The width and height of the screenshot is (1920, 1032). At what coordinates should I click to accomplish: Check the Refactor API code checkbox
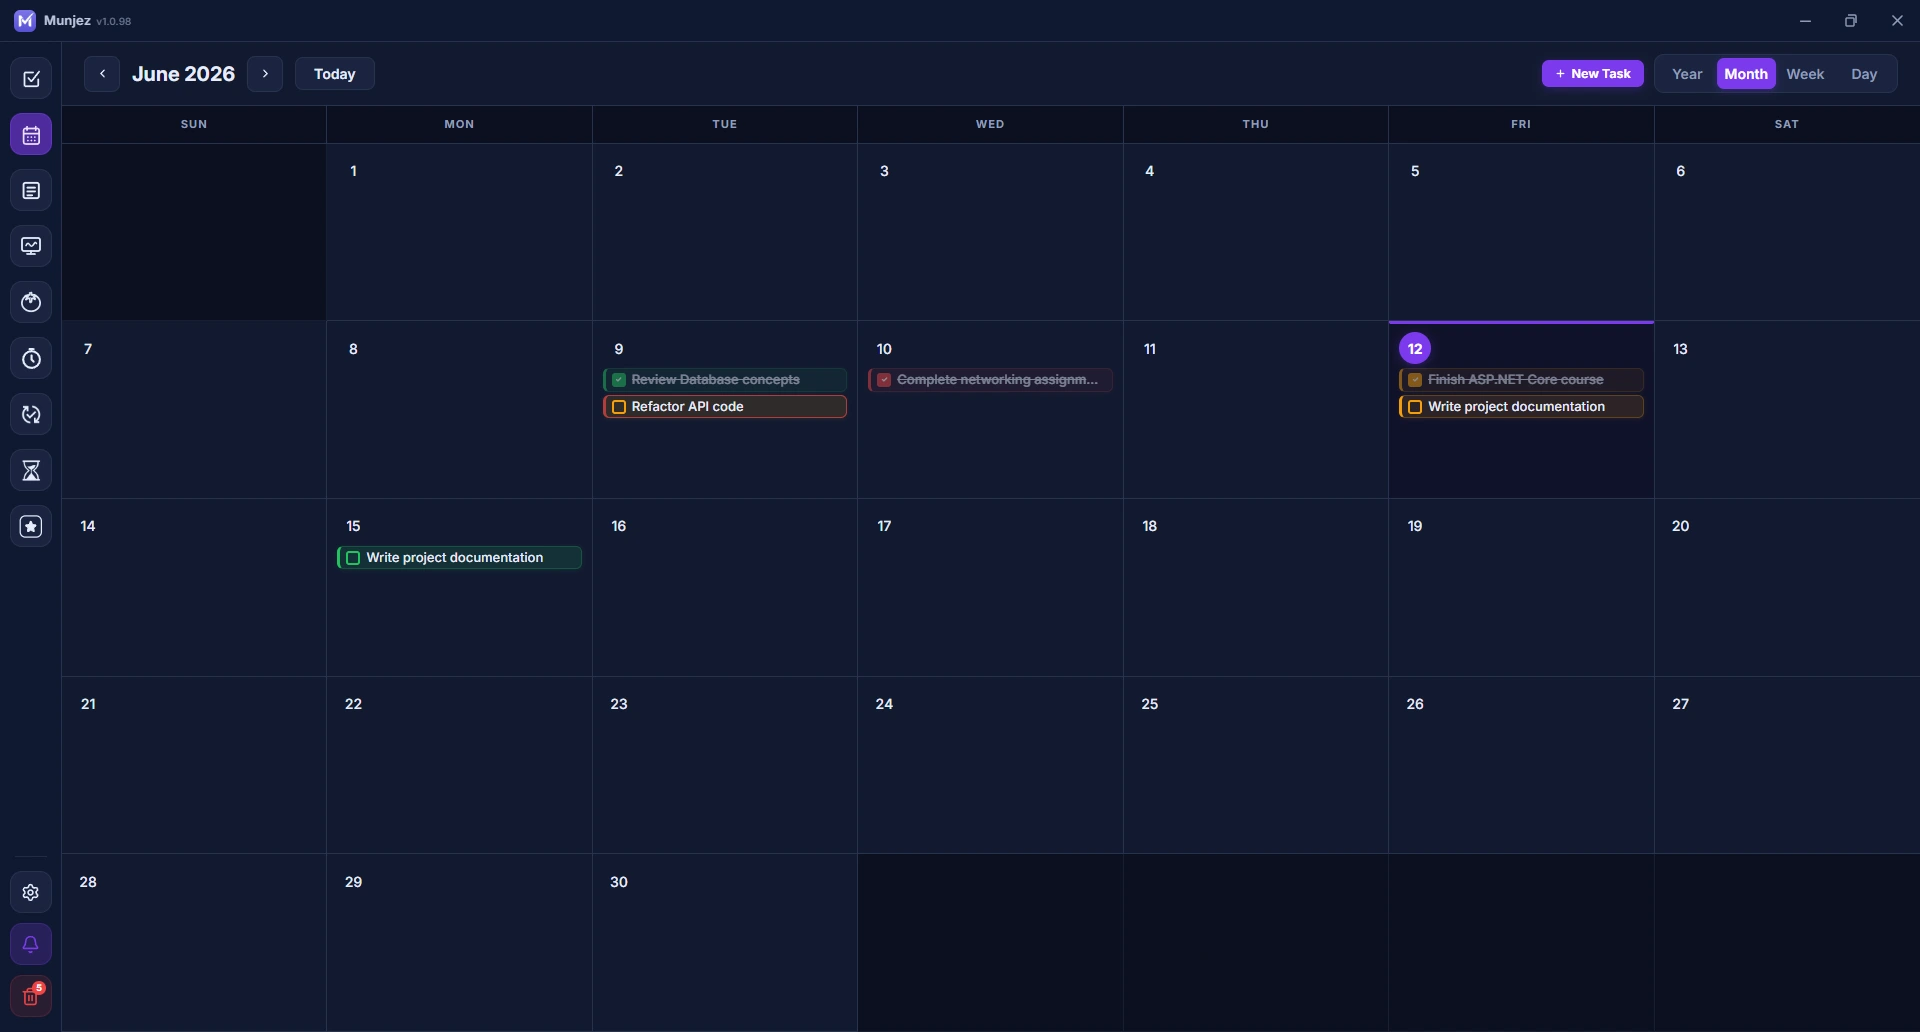(619, 407)
